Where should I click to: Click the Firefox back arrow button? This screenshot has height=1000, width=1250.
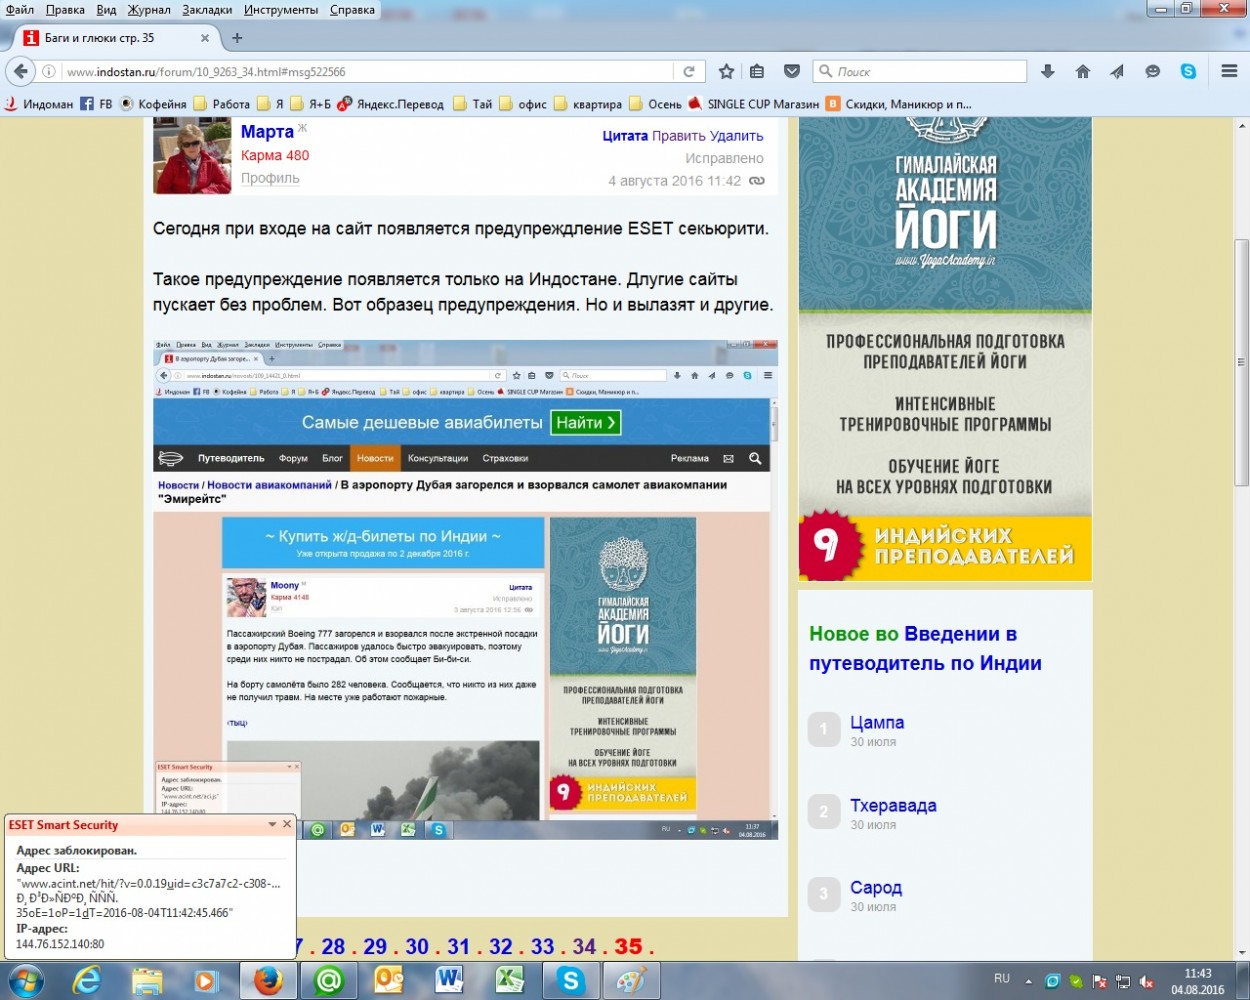20,72
